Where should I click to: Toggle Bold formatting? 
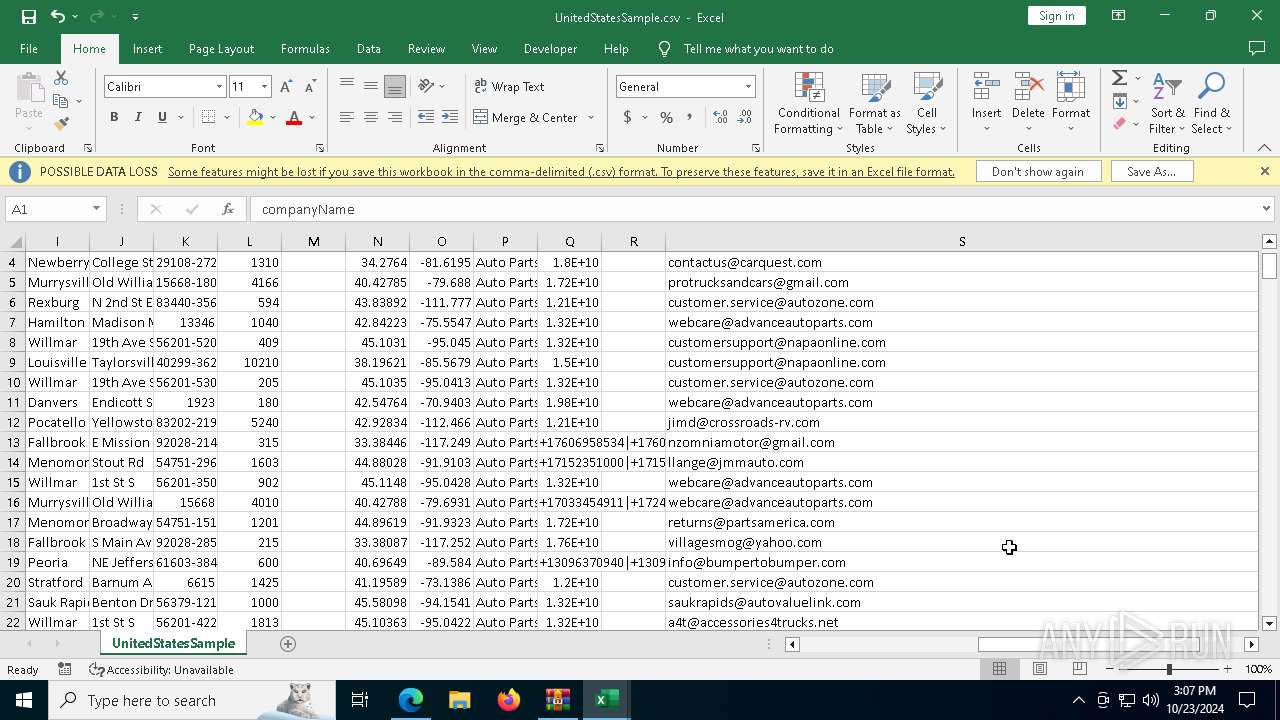click(x=114, y=117)
